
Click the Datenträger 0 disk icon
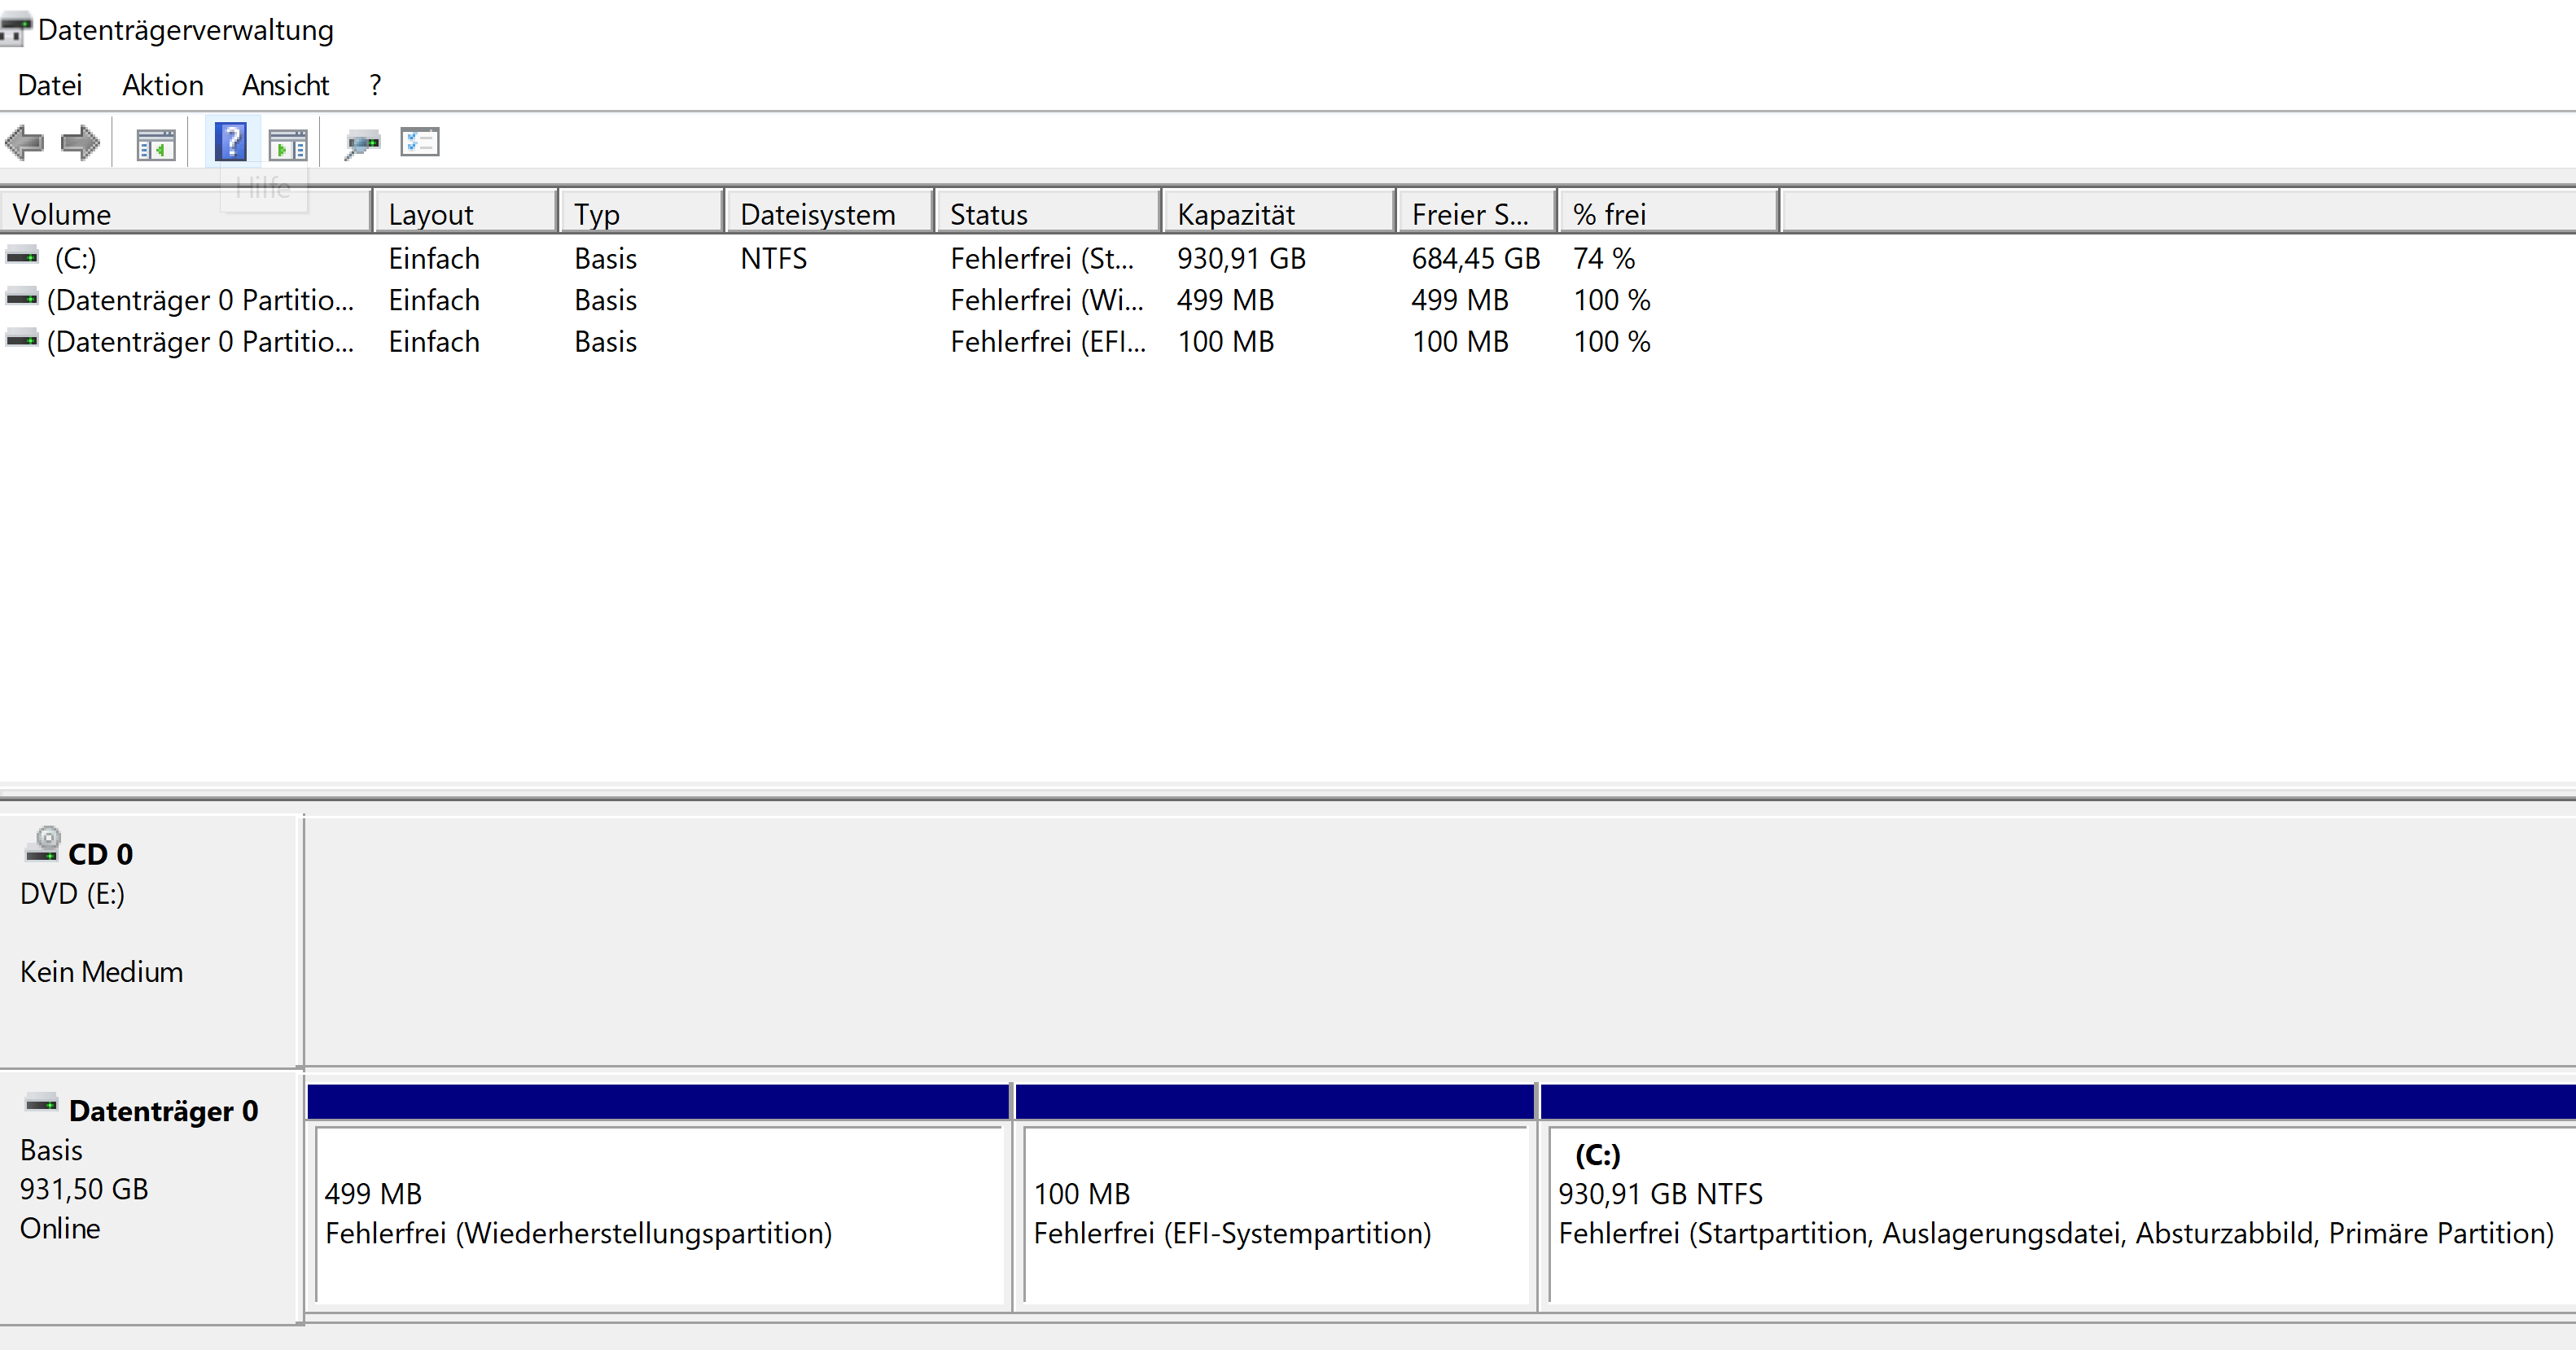click(41, 1104)
